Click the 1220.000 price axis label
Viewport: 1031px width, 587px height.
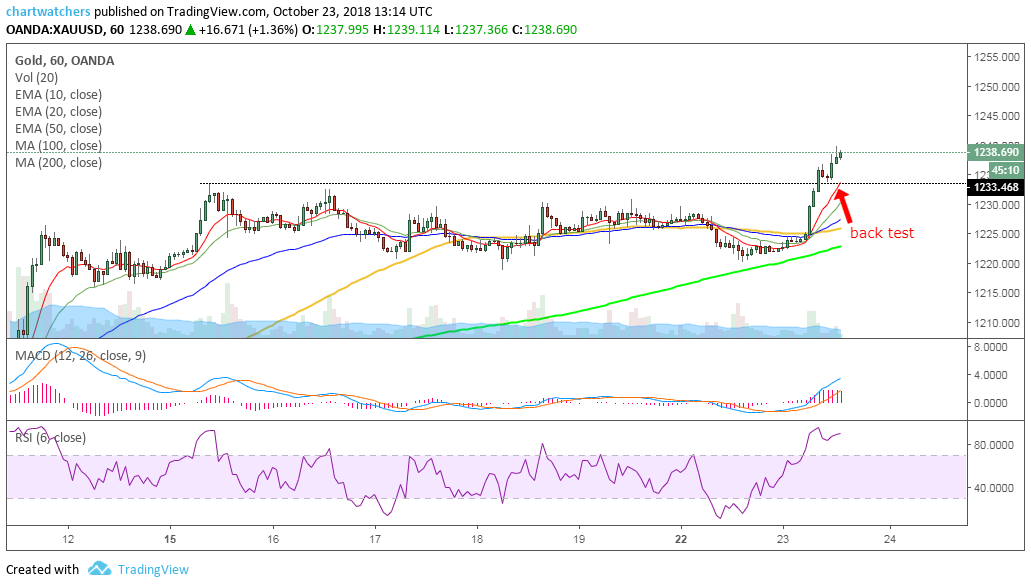997,264
